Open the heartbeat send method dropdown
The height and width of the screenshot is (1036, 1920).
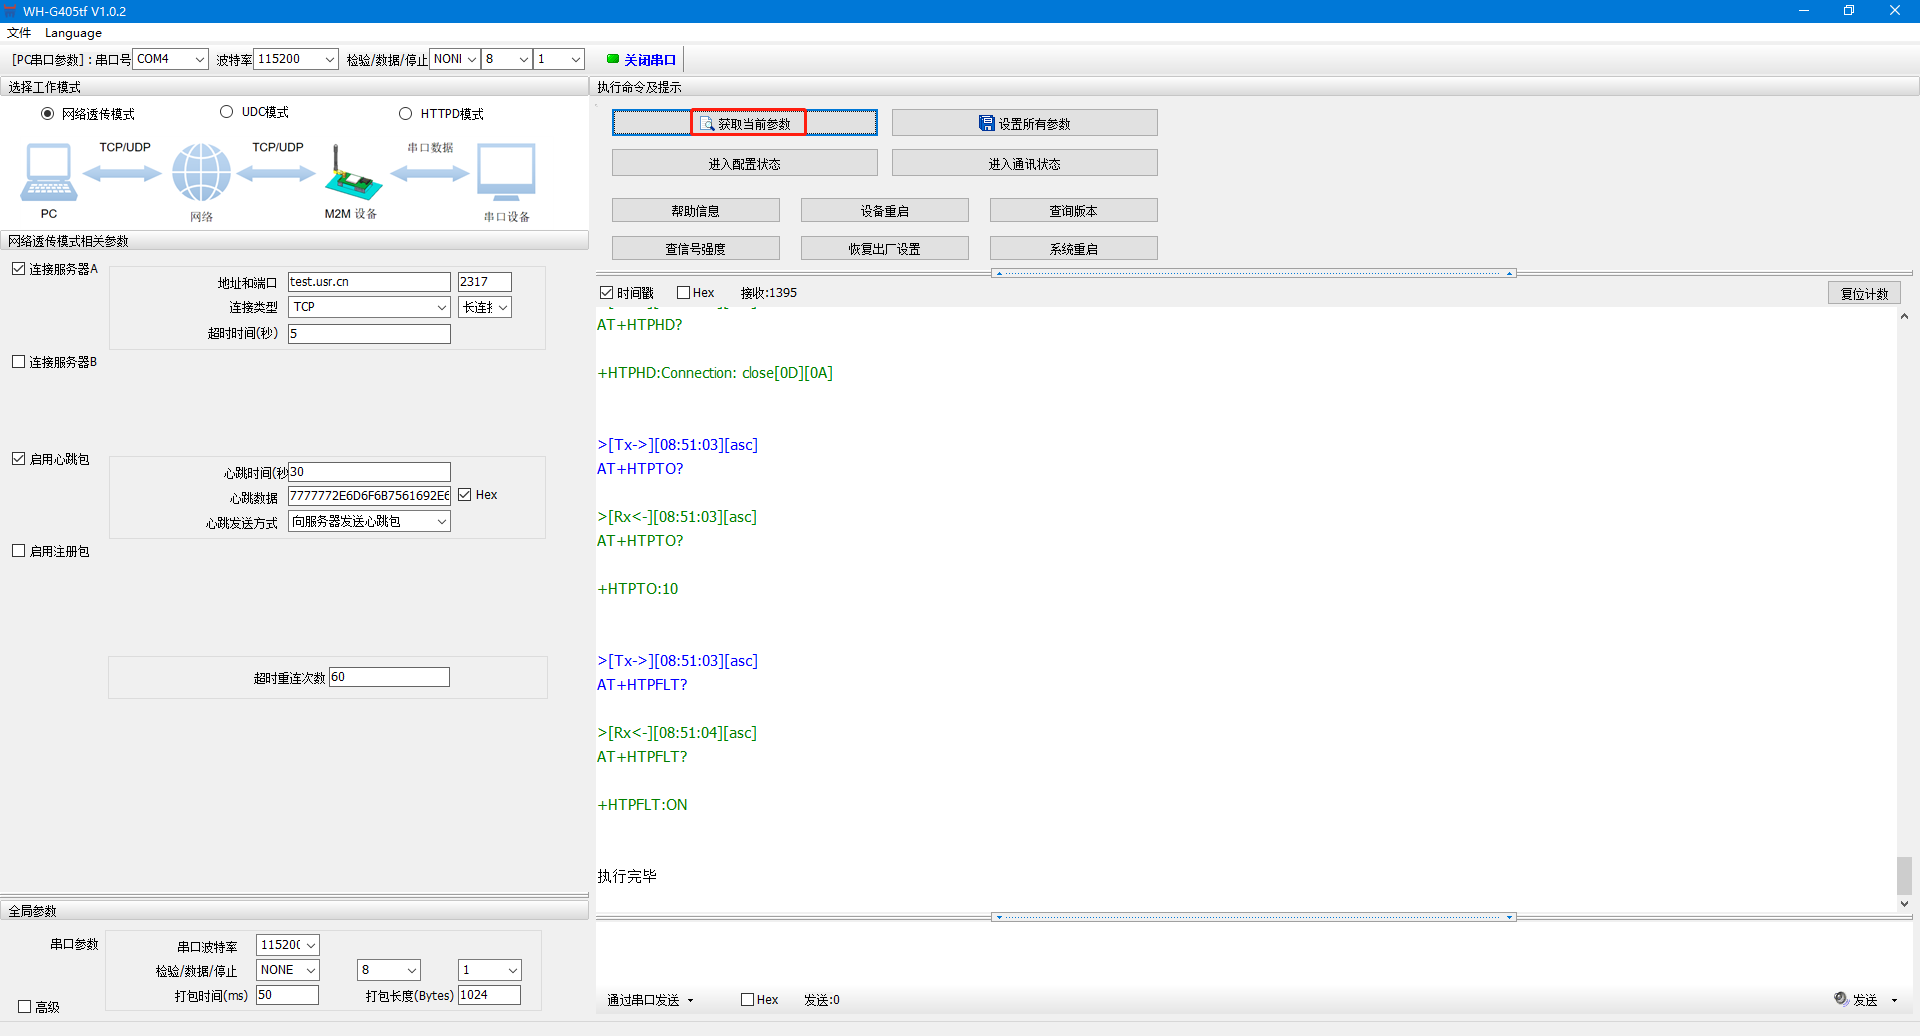(x=441, y=521)
